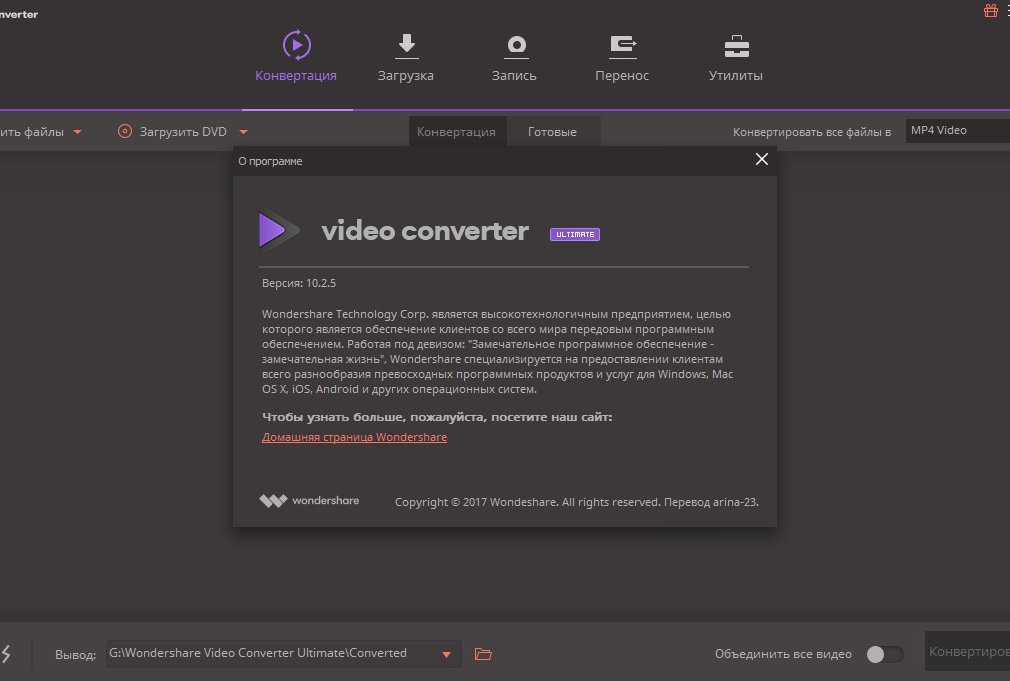The image size is (1010, 681).
Task: Click the copyright line text
Action: [576, 502]
